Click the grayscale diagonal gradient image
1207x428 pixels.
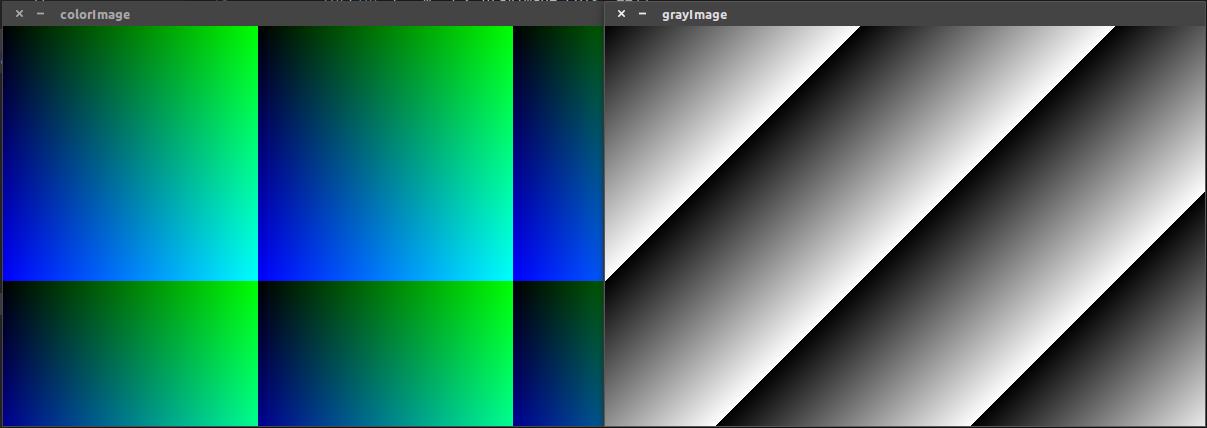[905, 226]
